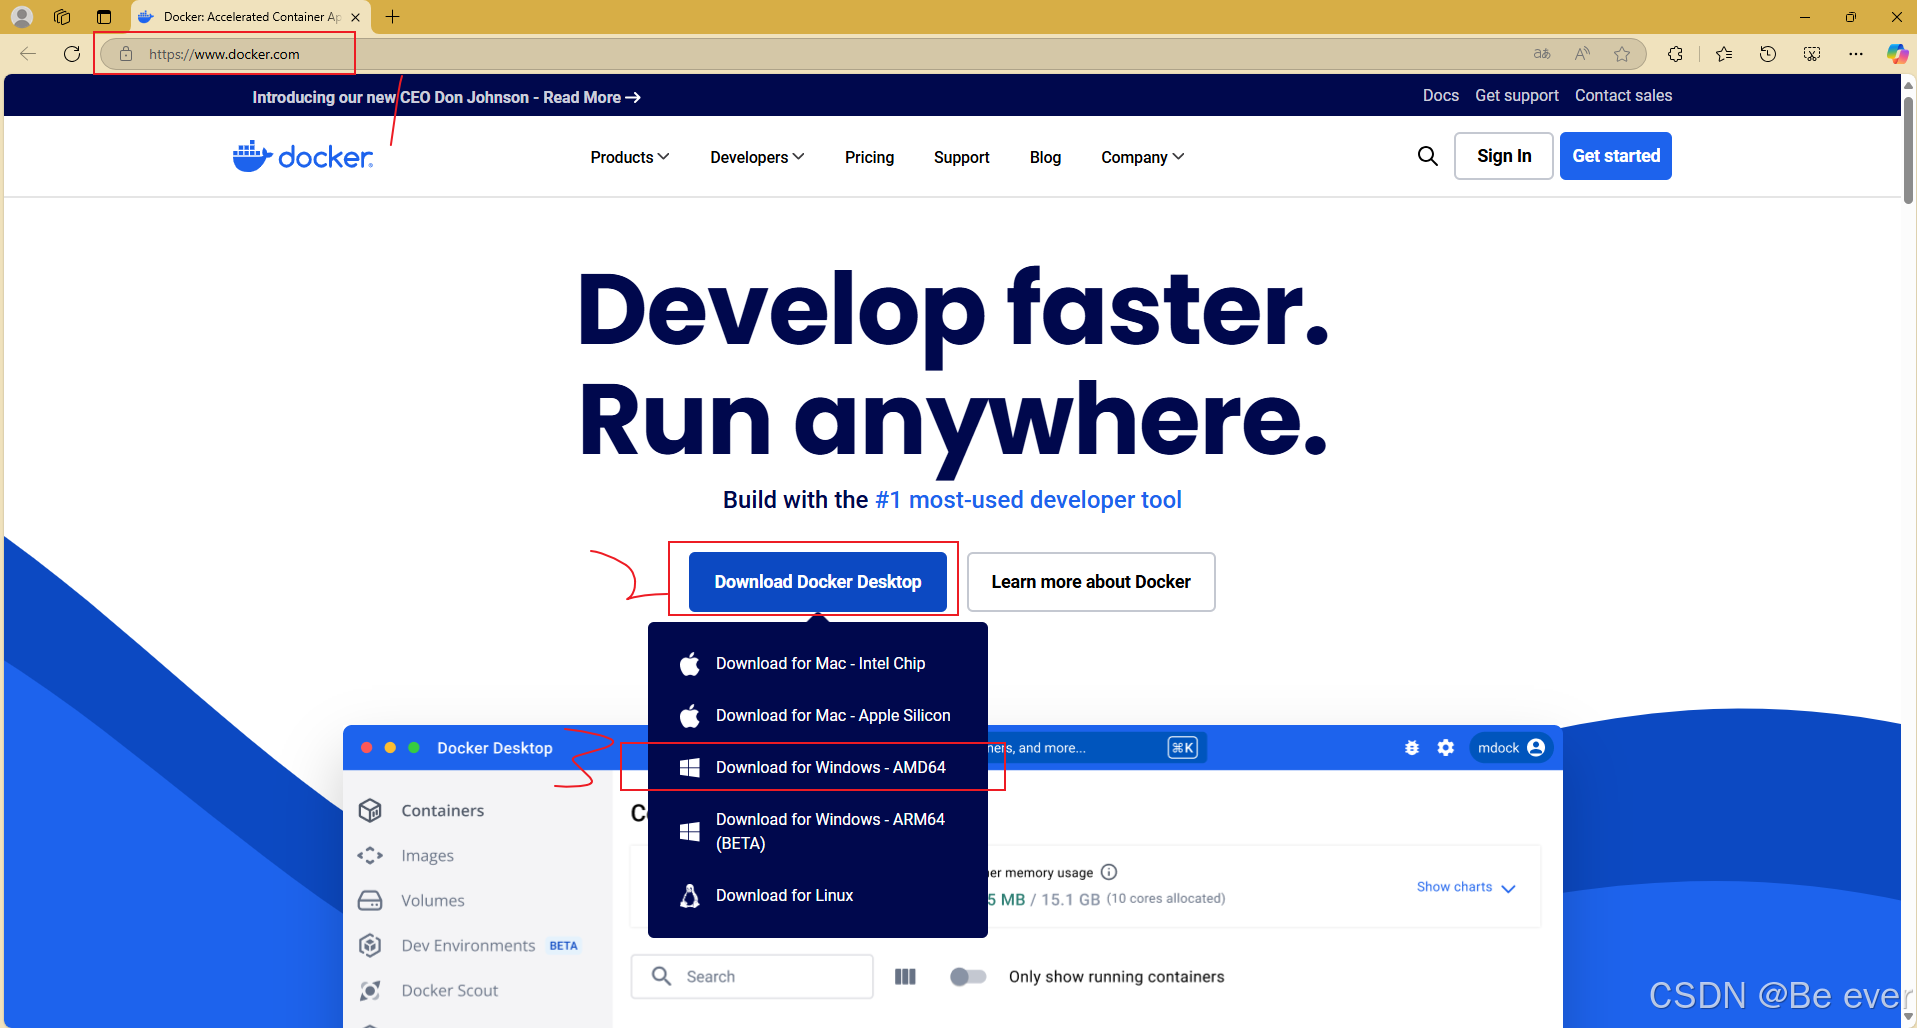Open the Pricing menu item

[x=868, y=157]
